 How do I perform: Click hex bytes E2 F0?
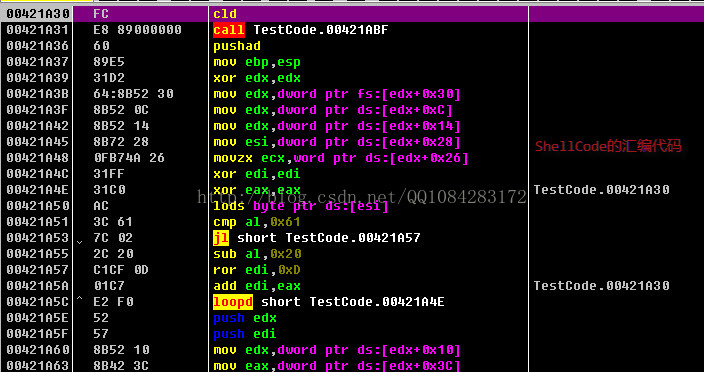pos(113,302)
